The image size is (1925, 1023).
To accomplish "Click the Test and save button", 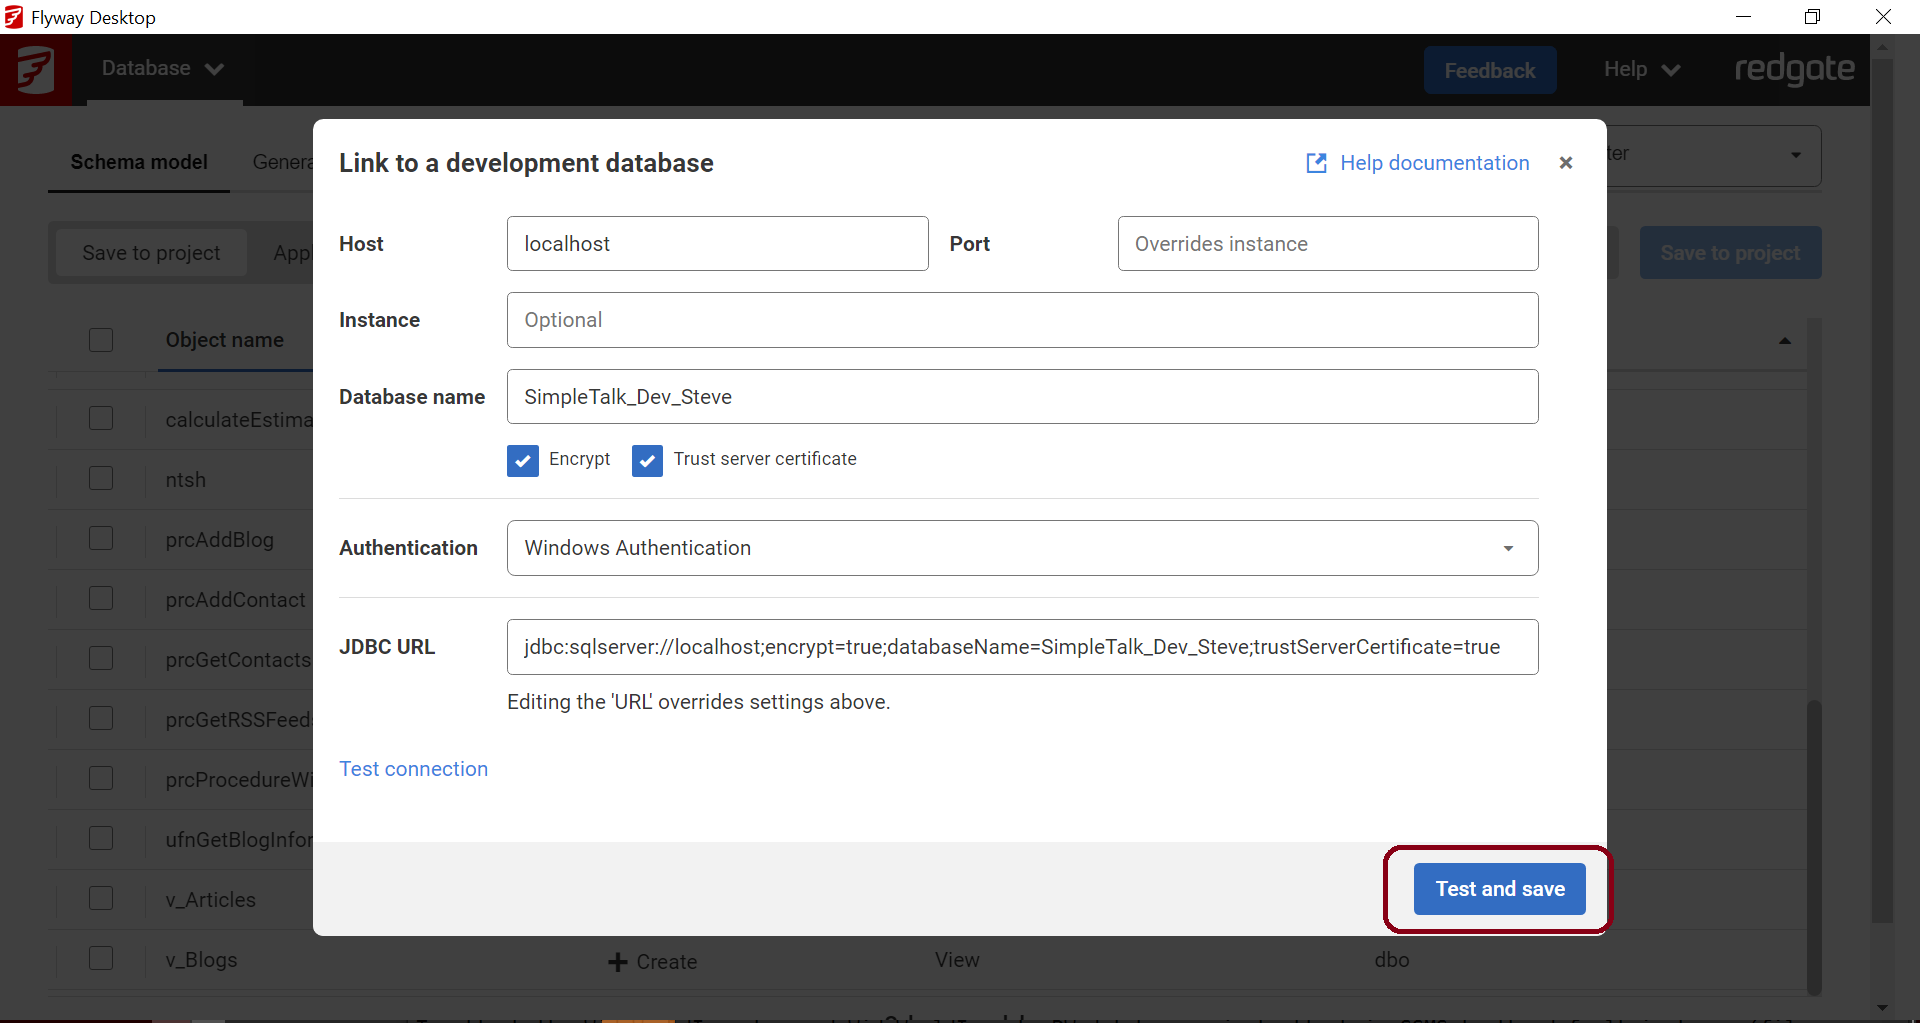I will pos(1499,889).
